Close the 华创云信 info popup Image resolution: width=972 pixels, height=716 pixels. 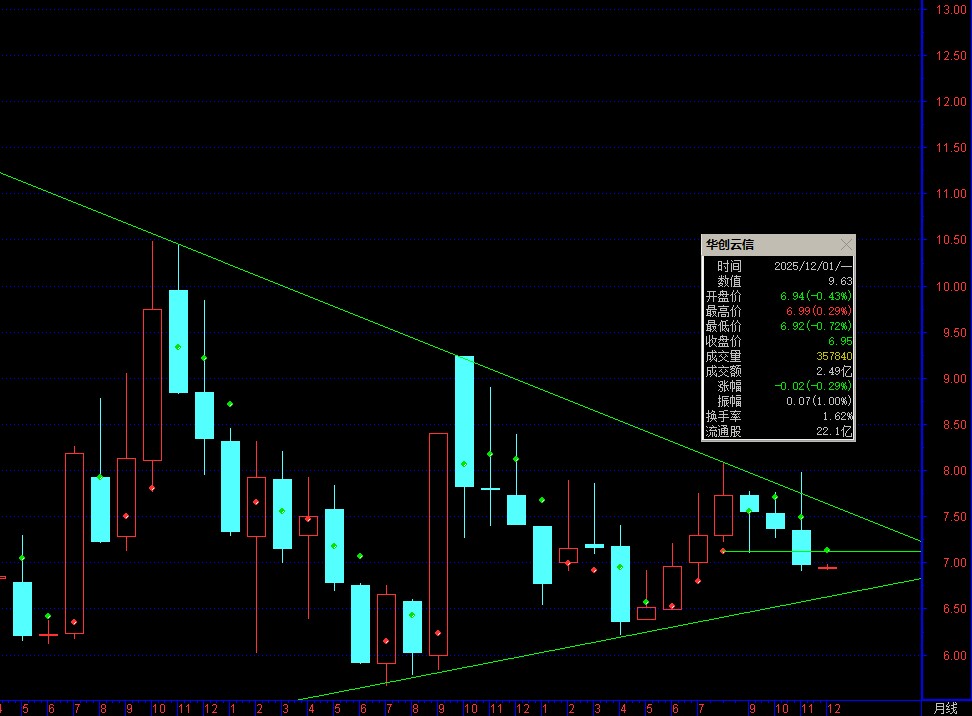(846, 245)
